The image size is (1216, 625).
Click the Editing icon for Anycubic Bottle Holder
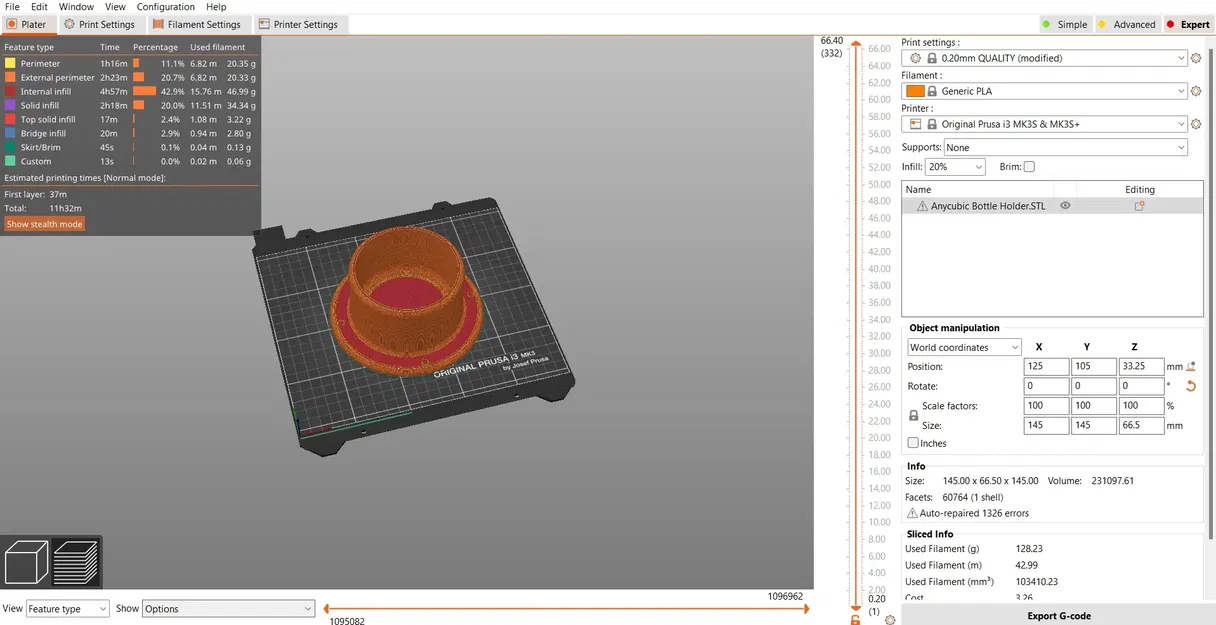click(1139, 205)
